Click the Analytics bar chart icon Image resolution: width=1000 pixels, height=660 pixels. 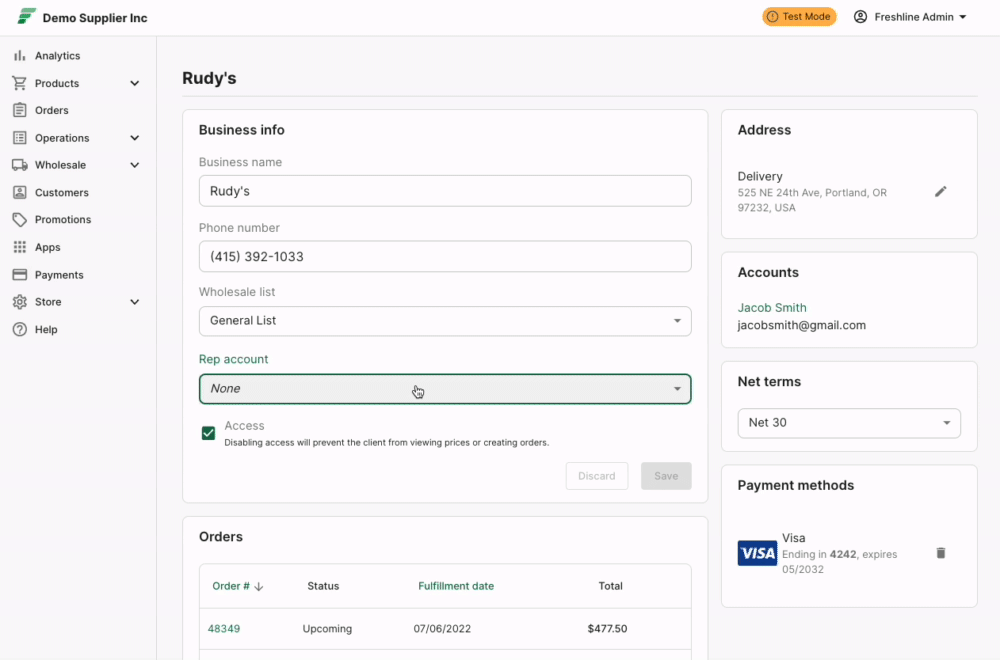19,56
